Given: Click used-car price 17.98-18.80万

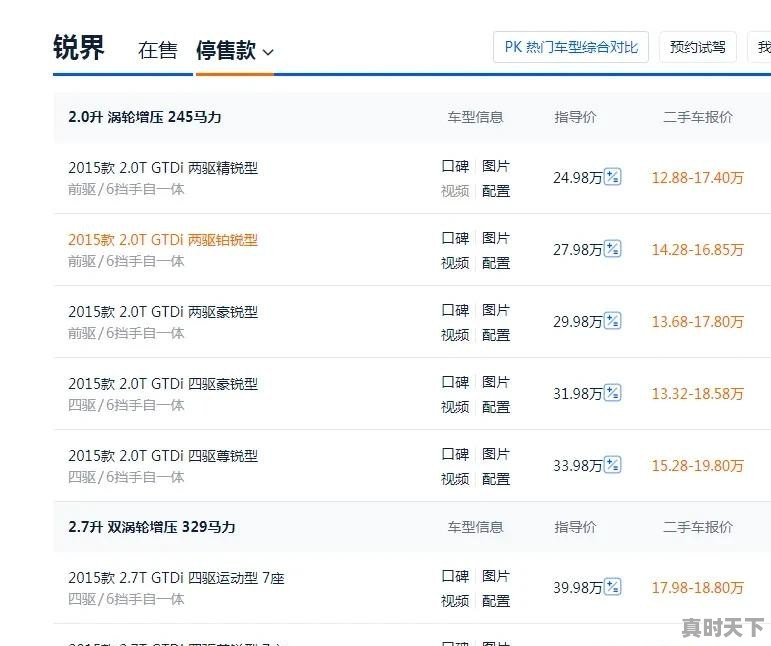Looking at the screenshot, I should [697, 588].
